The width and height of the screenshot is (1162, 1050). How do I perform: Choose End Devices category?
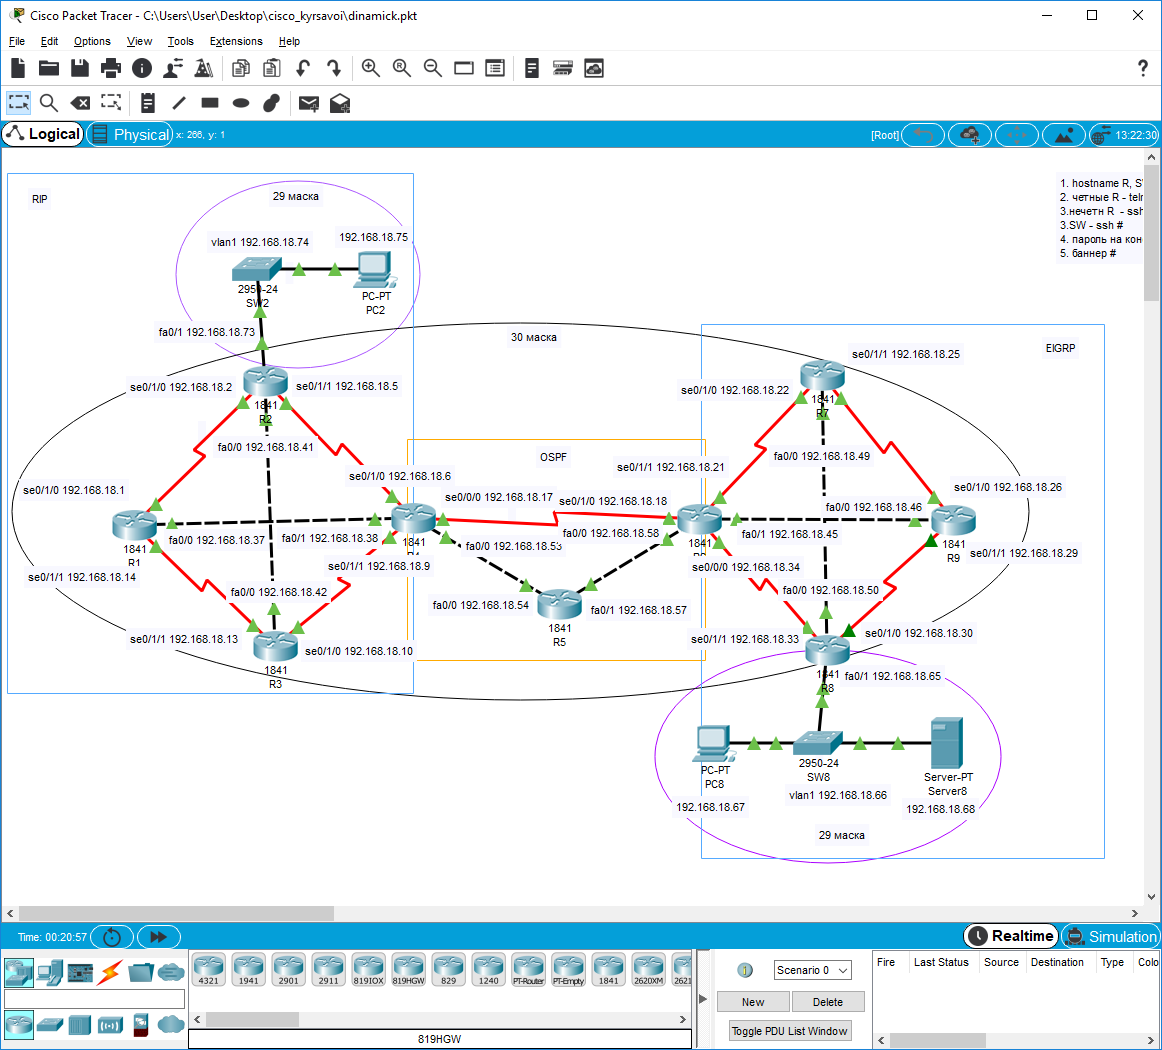50,971
